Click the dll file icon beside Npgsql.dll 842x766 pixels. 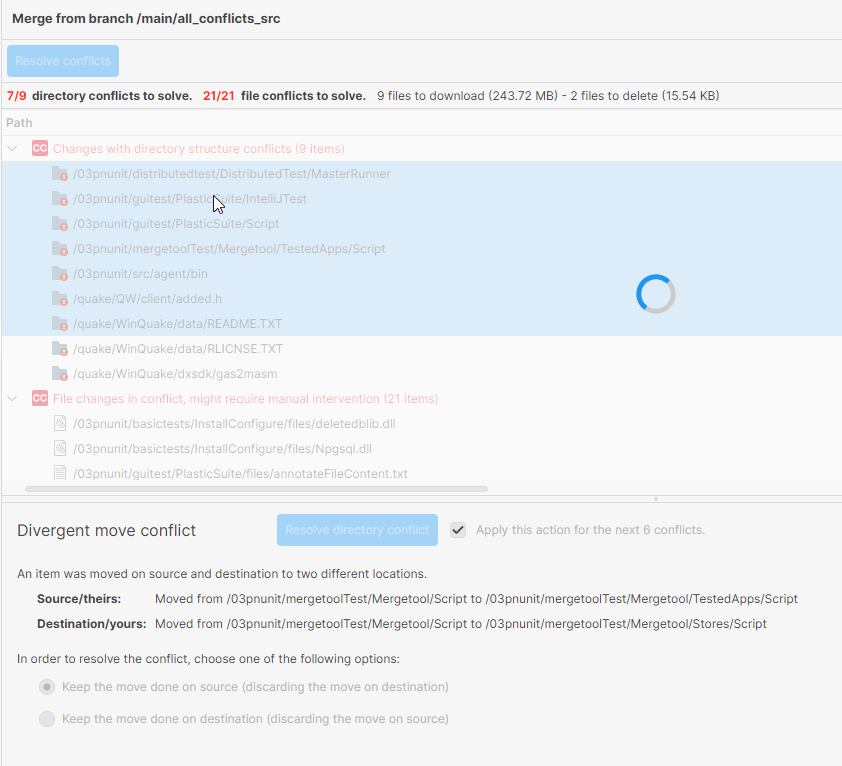(x=60, y=448)
